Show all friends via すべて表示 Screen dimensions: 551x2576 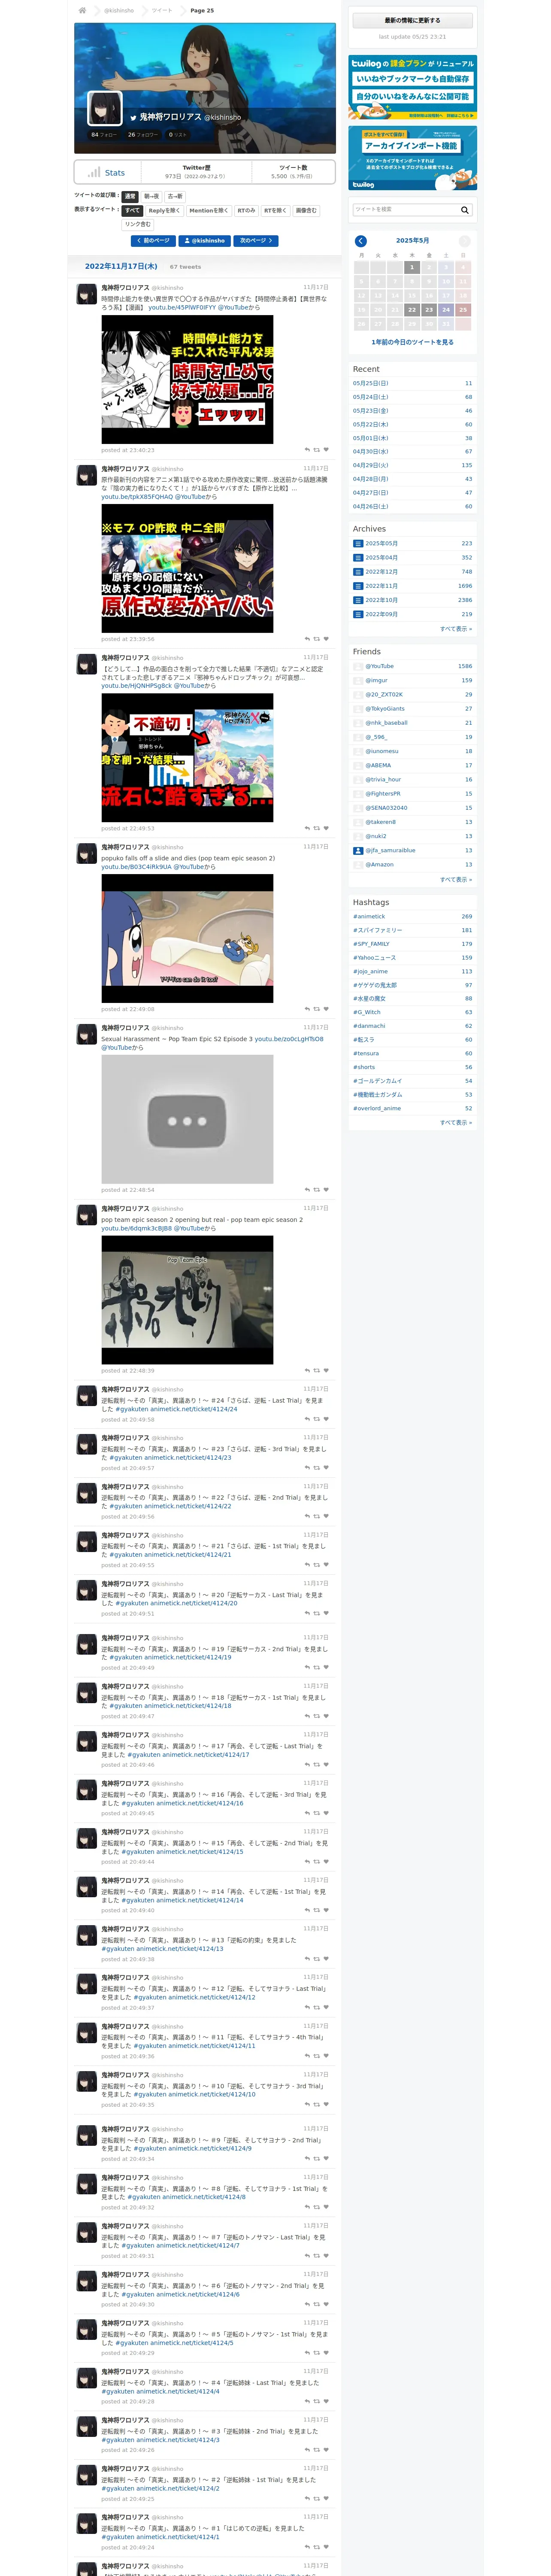coord(456,880)
